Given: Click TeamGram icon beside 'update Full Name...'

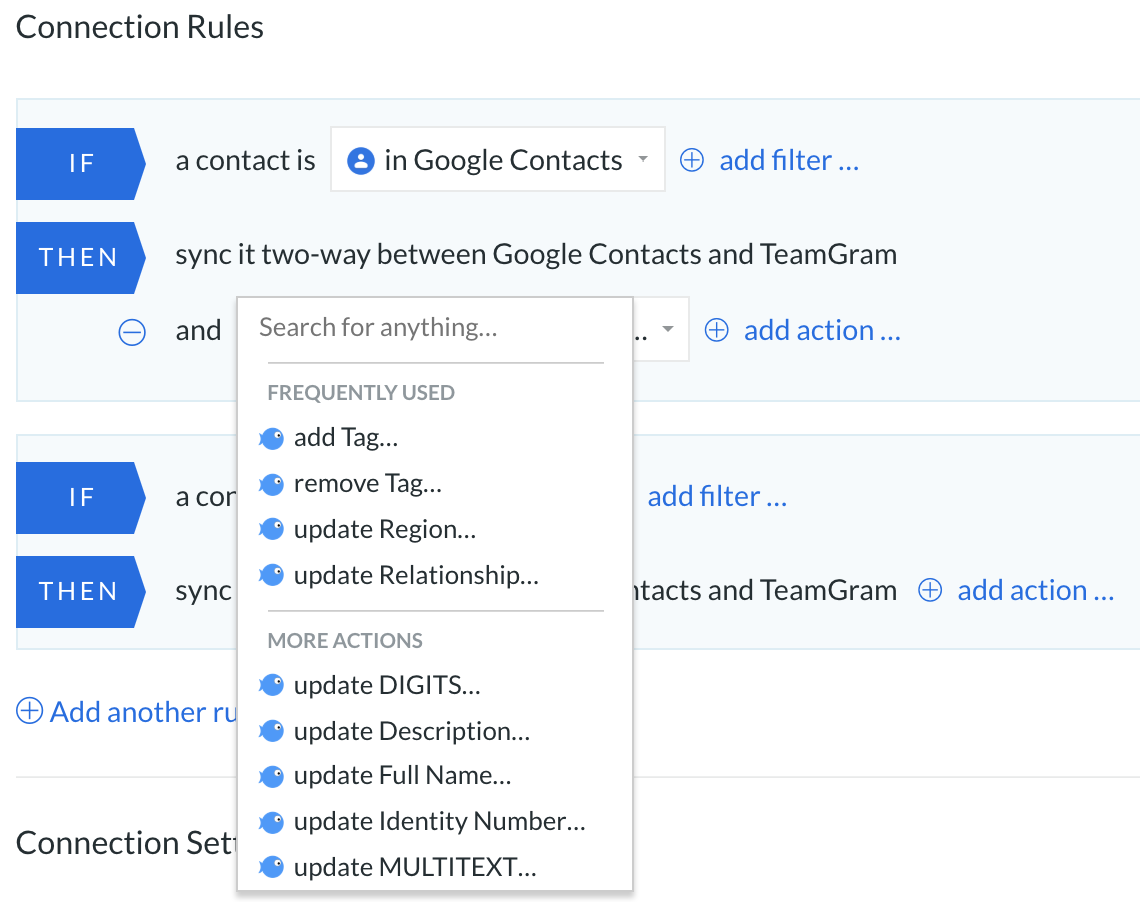Looking at the screenshot, I should pyautogui.click(x=271, y=776).
